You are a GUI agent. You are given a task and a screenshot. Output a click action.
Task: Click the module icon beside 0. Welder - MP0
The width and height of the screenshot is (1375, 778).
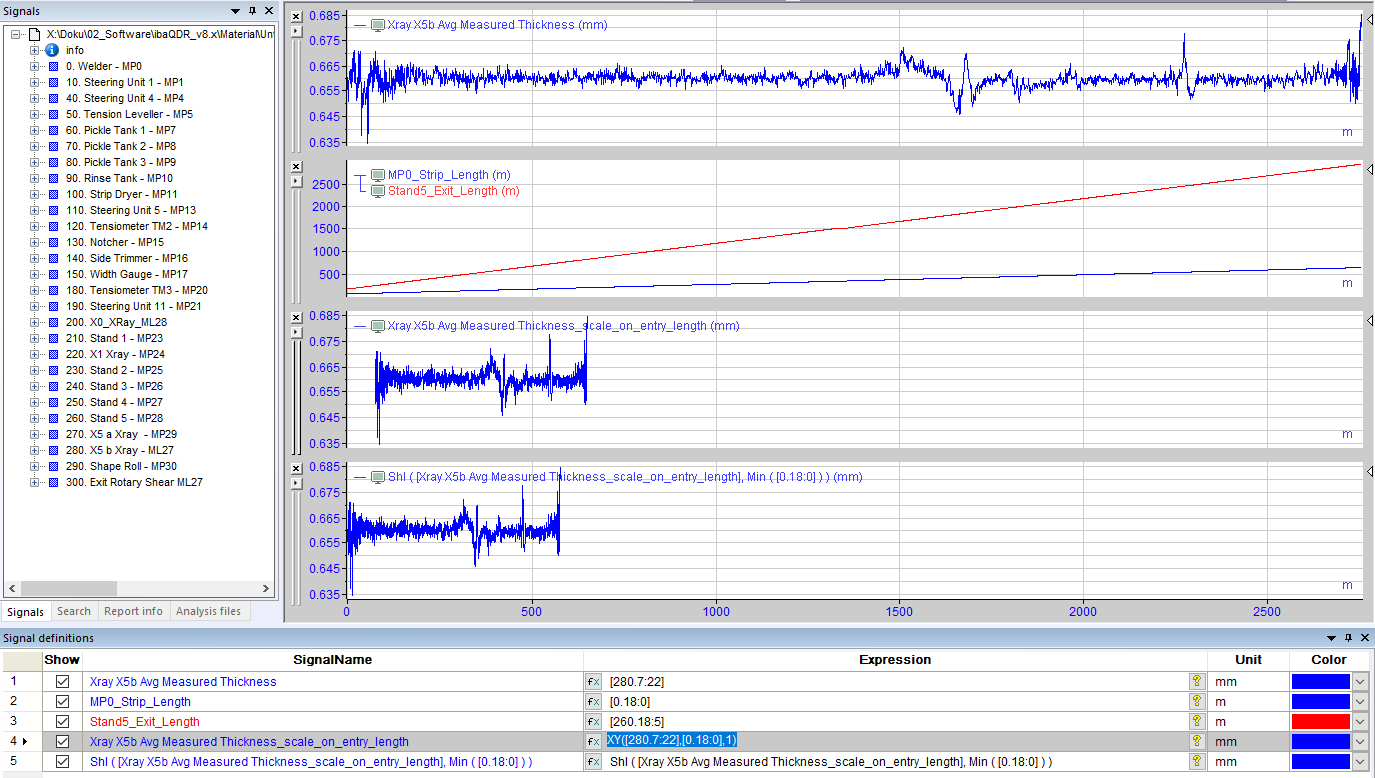[53, 66]
